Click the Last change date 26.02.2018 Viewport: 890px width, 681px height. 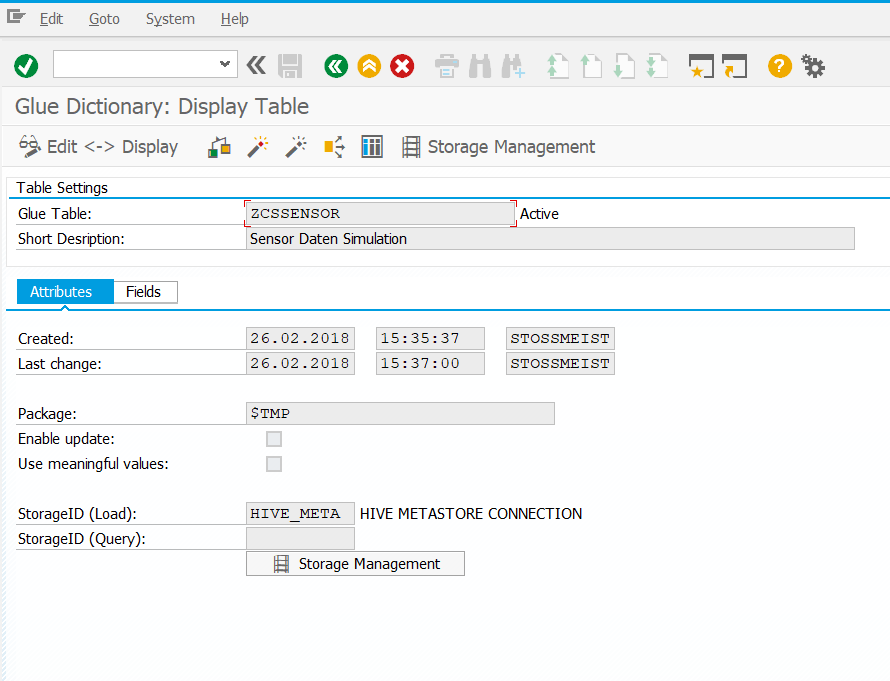[x=300, y=363]
